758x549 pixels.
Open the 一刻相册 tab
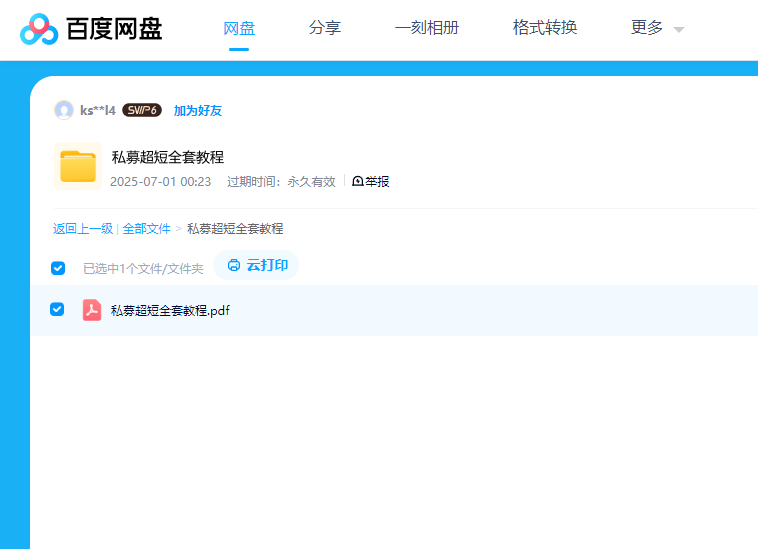427,28
